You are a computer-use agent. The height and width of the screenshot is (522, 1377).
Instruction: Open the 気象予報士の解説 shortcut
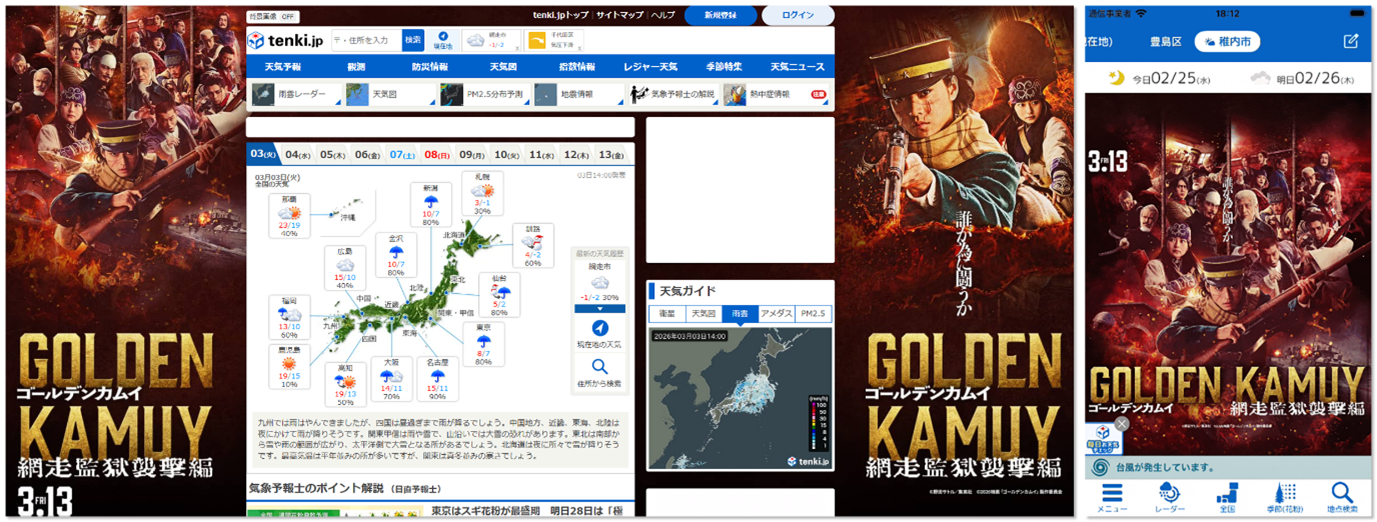673,94
